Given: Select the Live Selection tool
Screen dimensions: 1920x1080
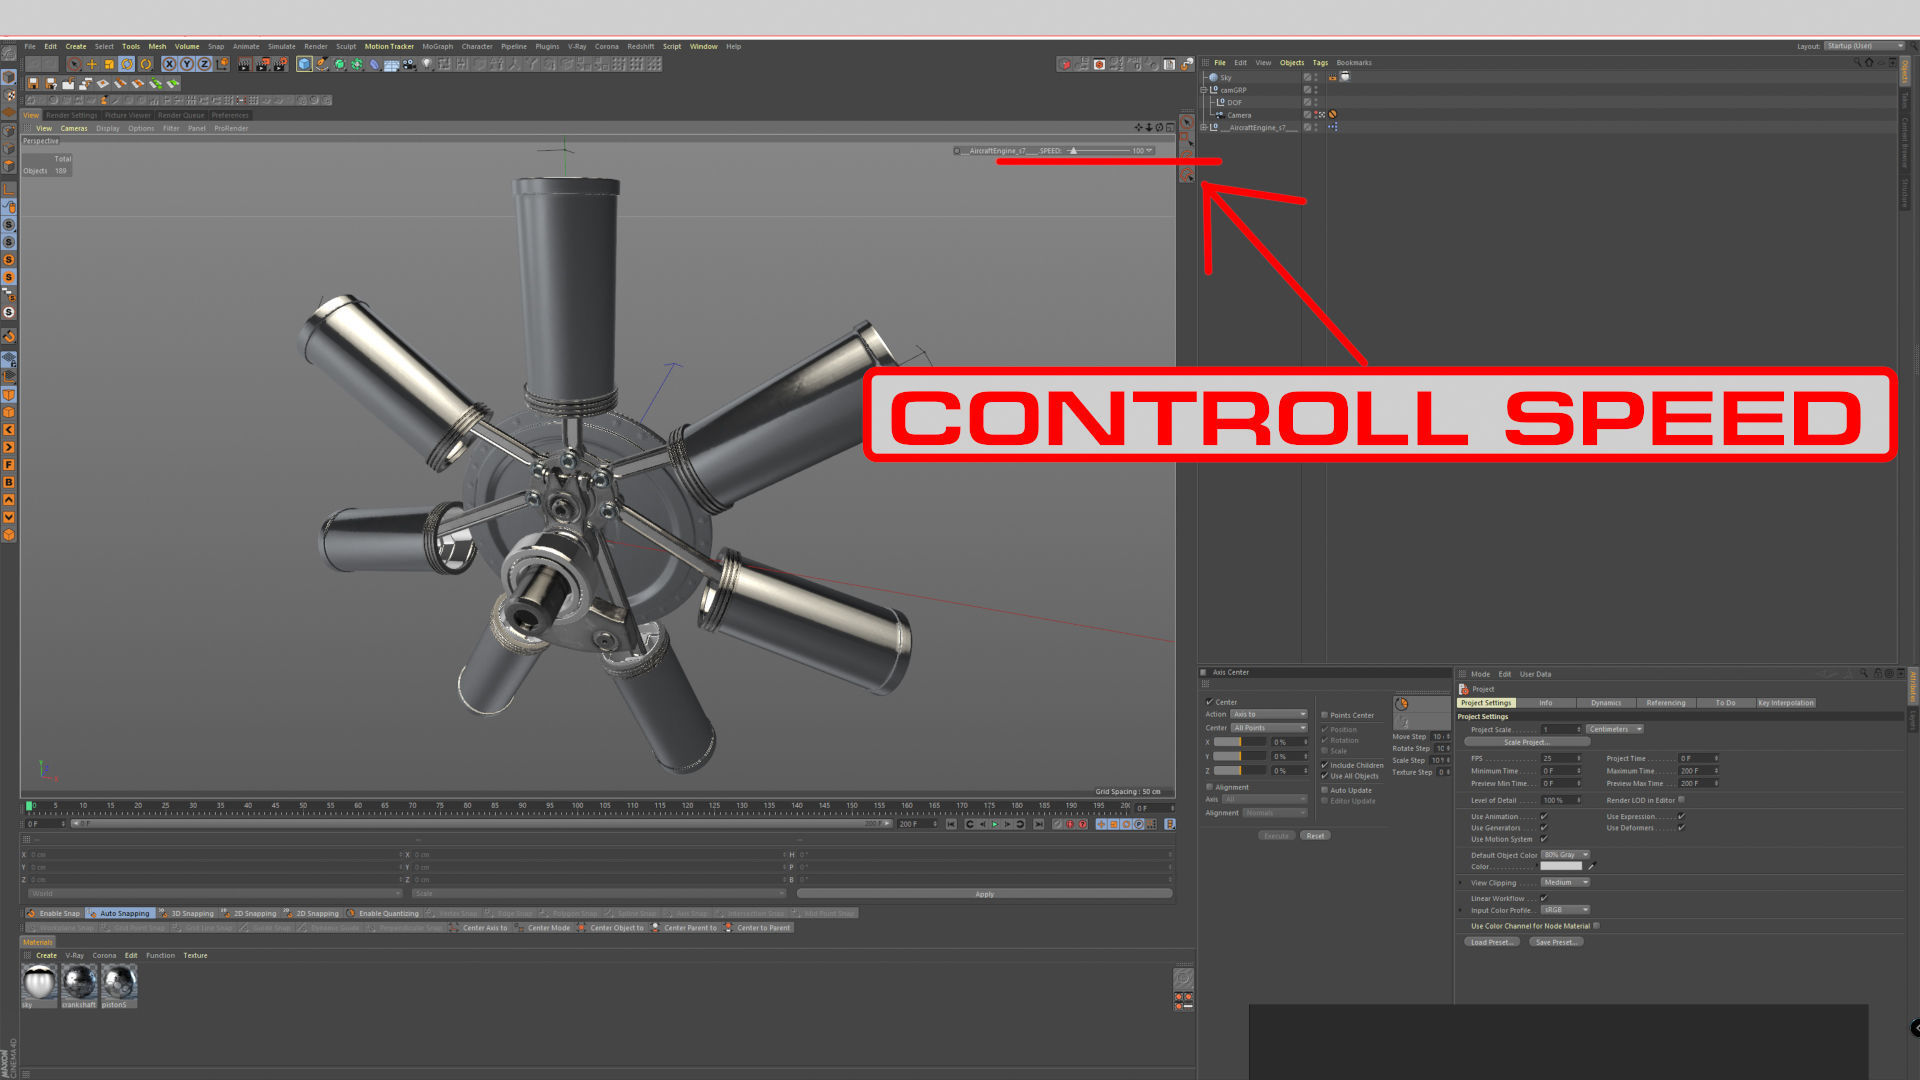Looking at the screenshot, I should tap(74, 64).
